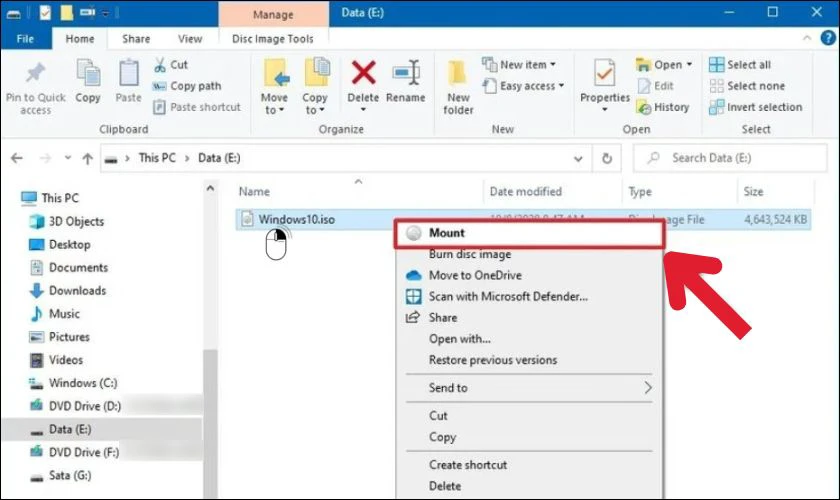Click the red Delete X icon

pyautogui.click(x=363, y=72)
